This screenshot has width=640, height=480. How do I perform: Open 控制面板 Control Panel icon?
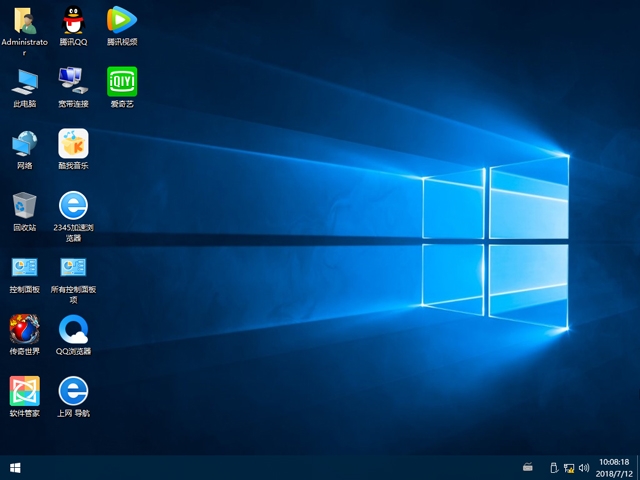(24, 267)
